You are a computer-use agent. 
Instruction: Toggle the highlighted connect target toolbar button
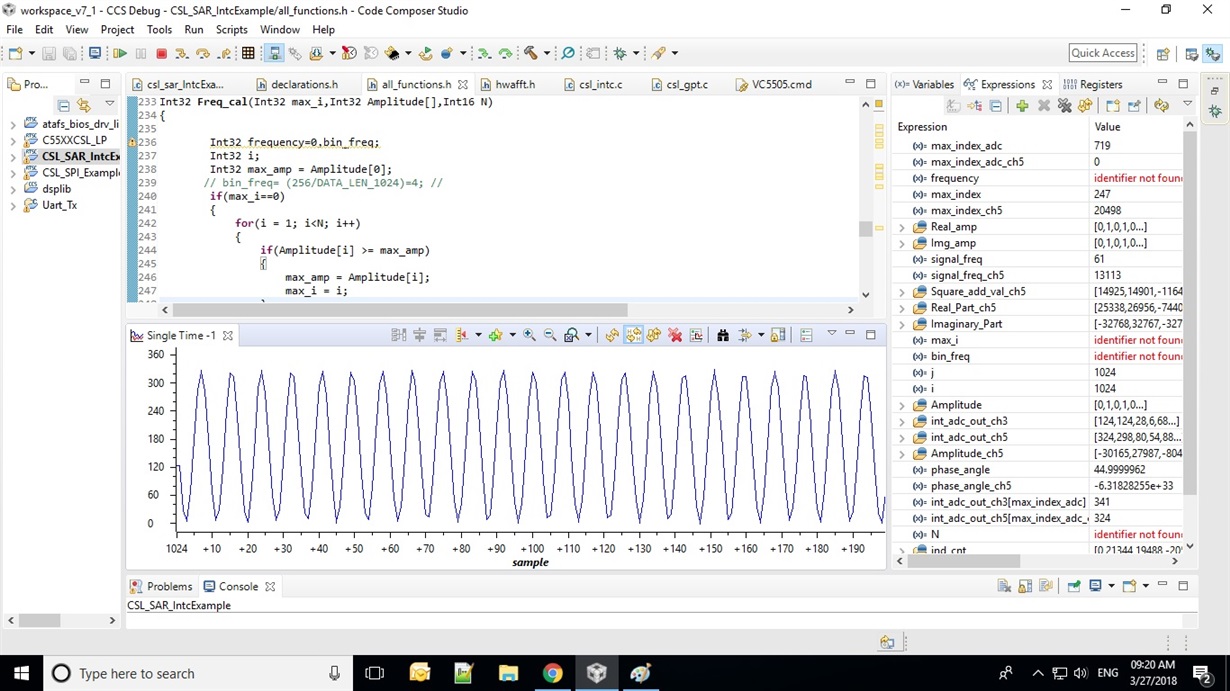274,53
